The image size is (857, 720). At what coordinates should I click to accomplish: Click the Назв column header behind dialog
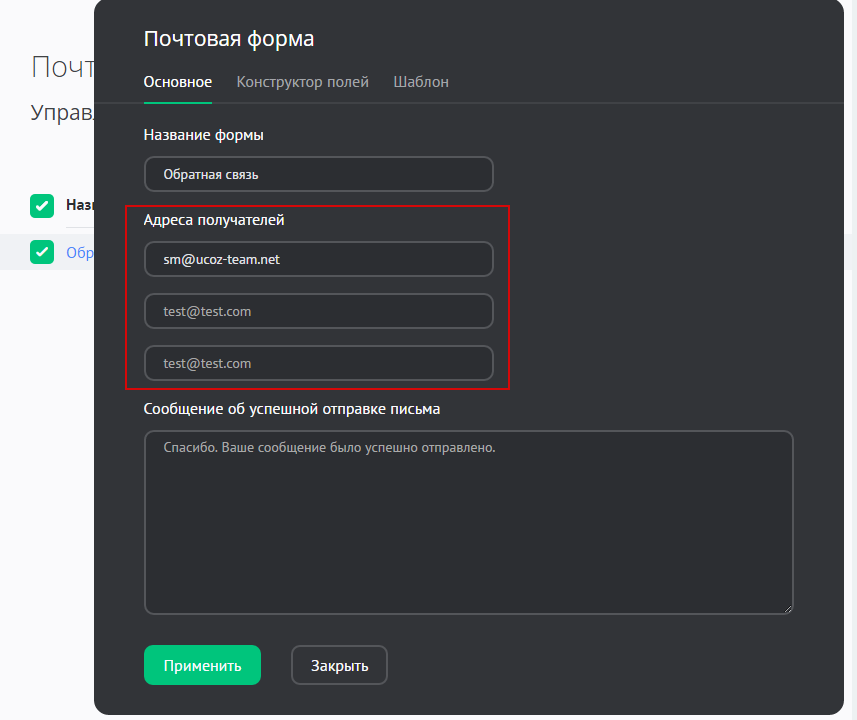point(79,205)
